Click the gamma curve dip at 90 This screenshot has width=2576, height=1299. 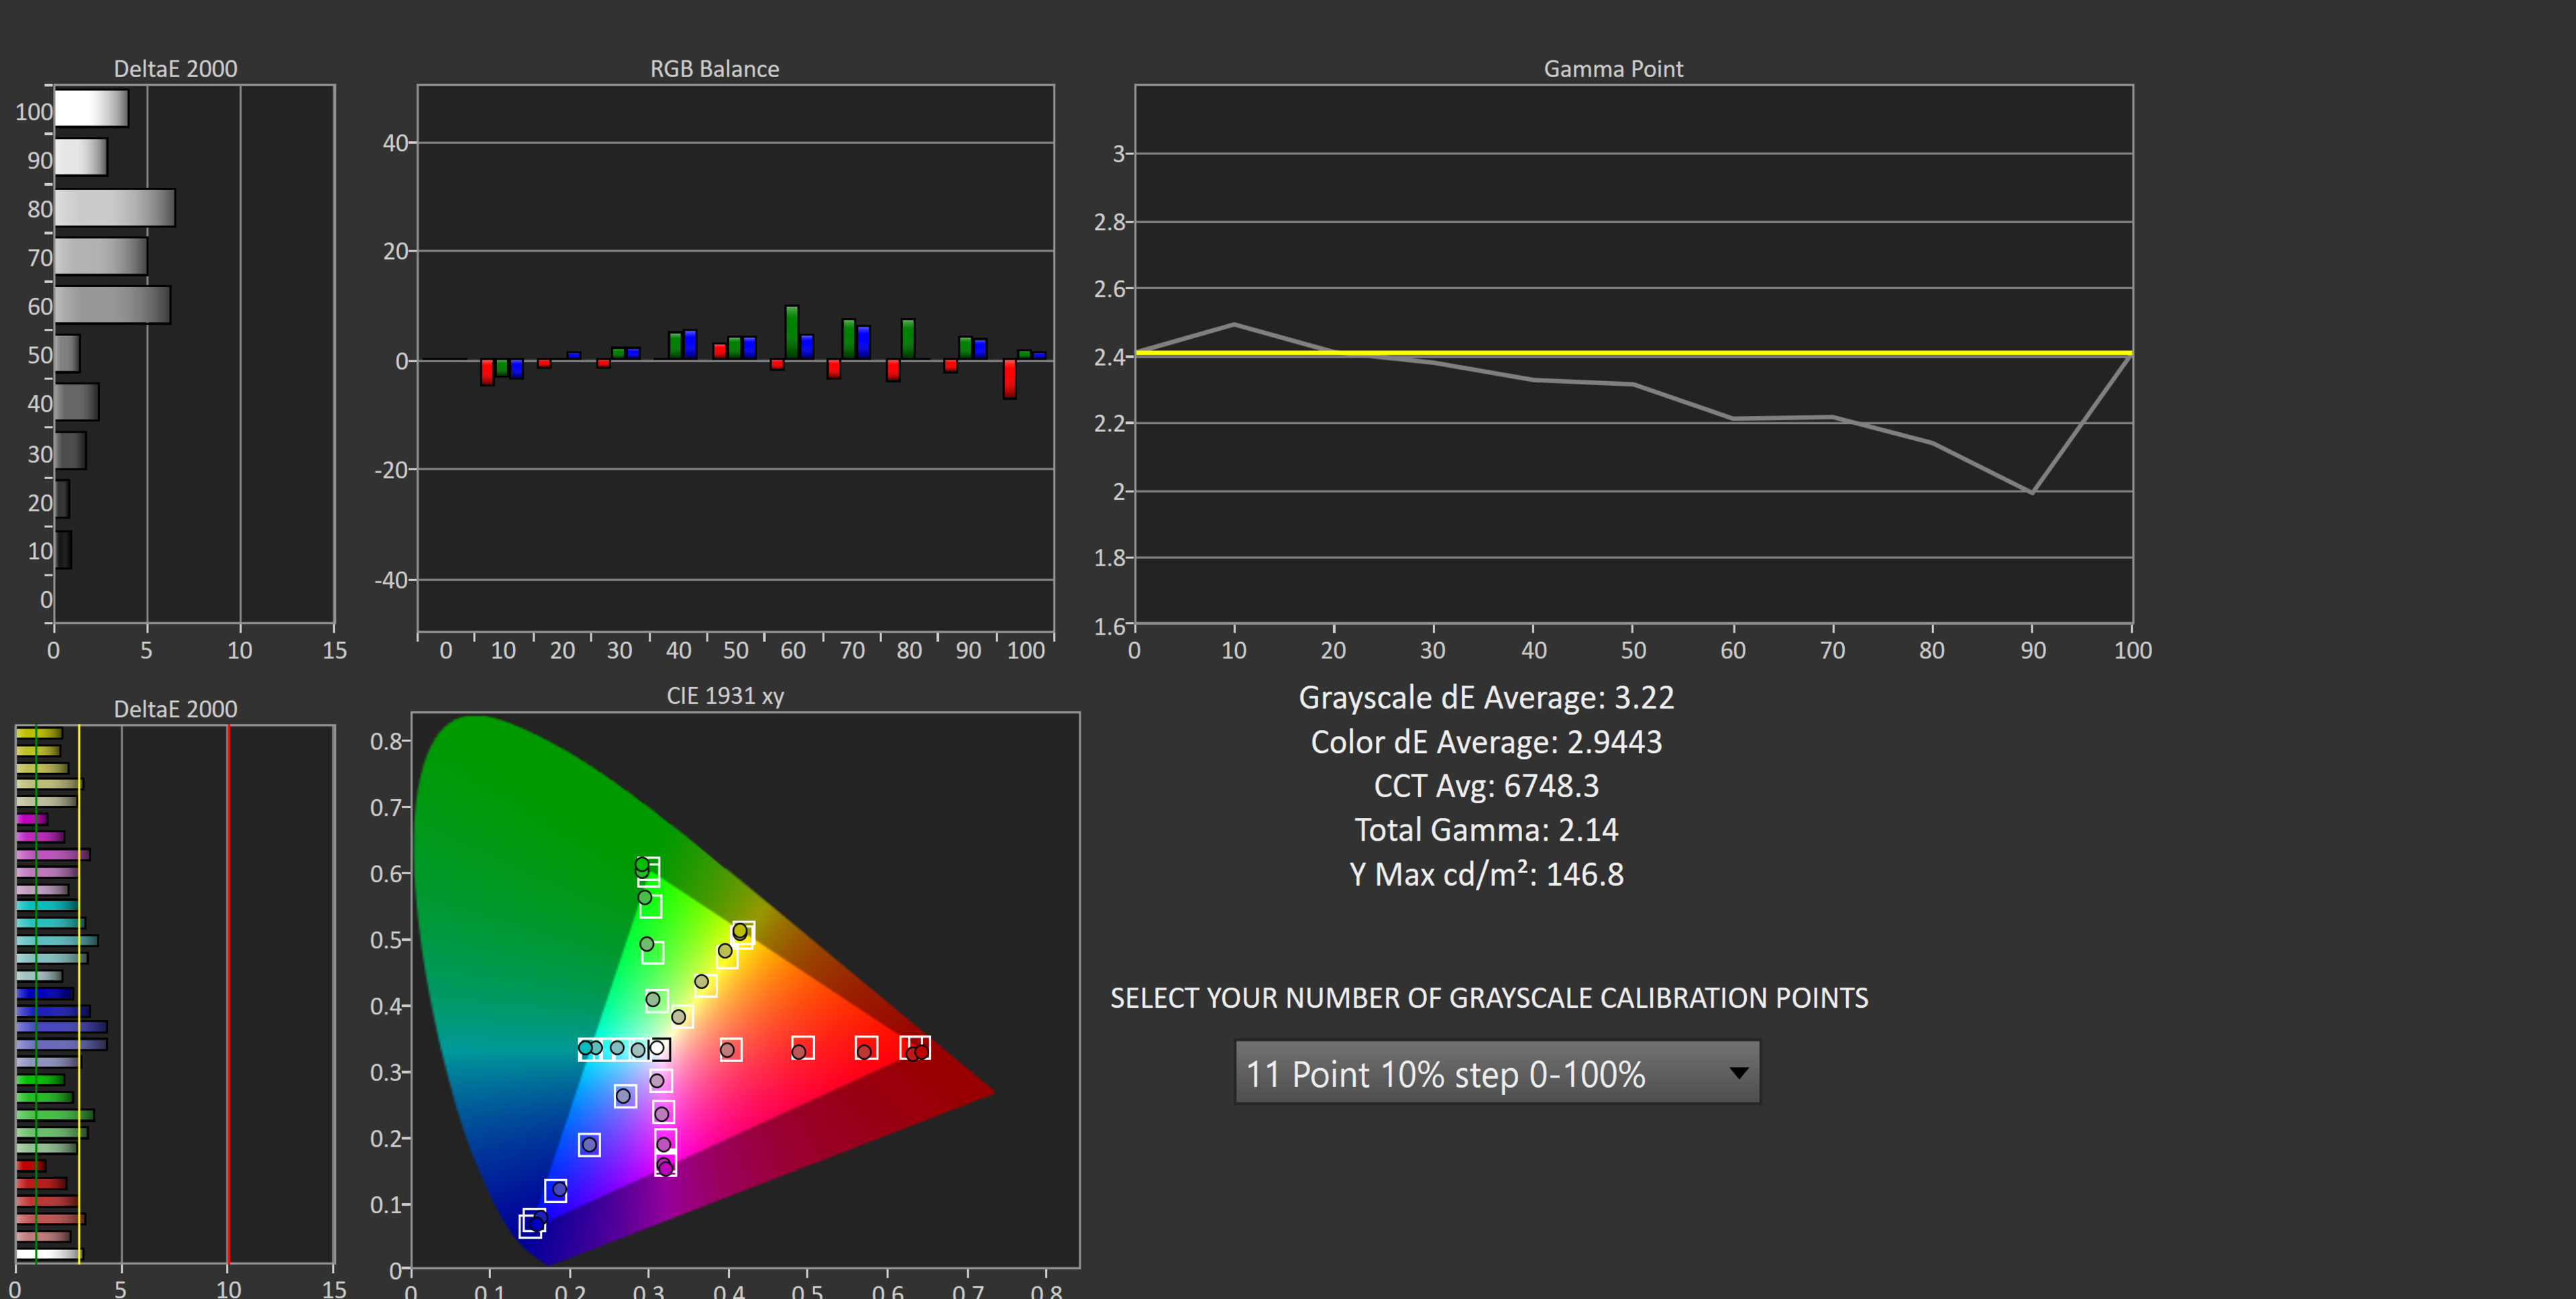2031,491
